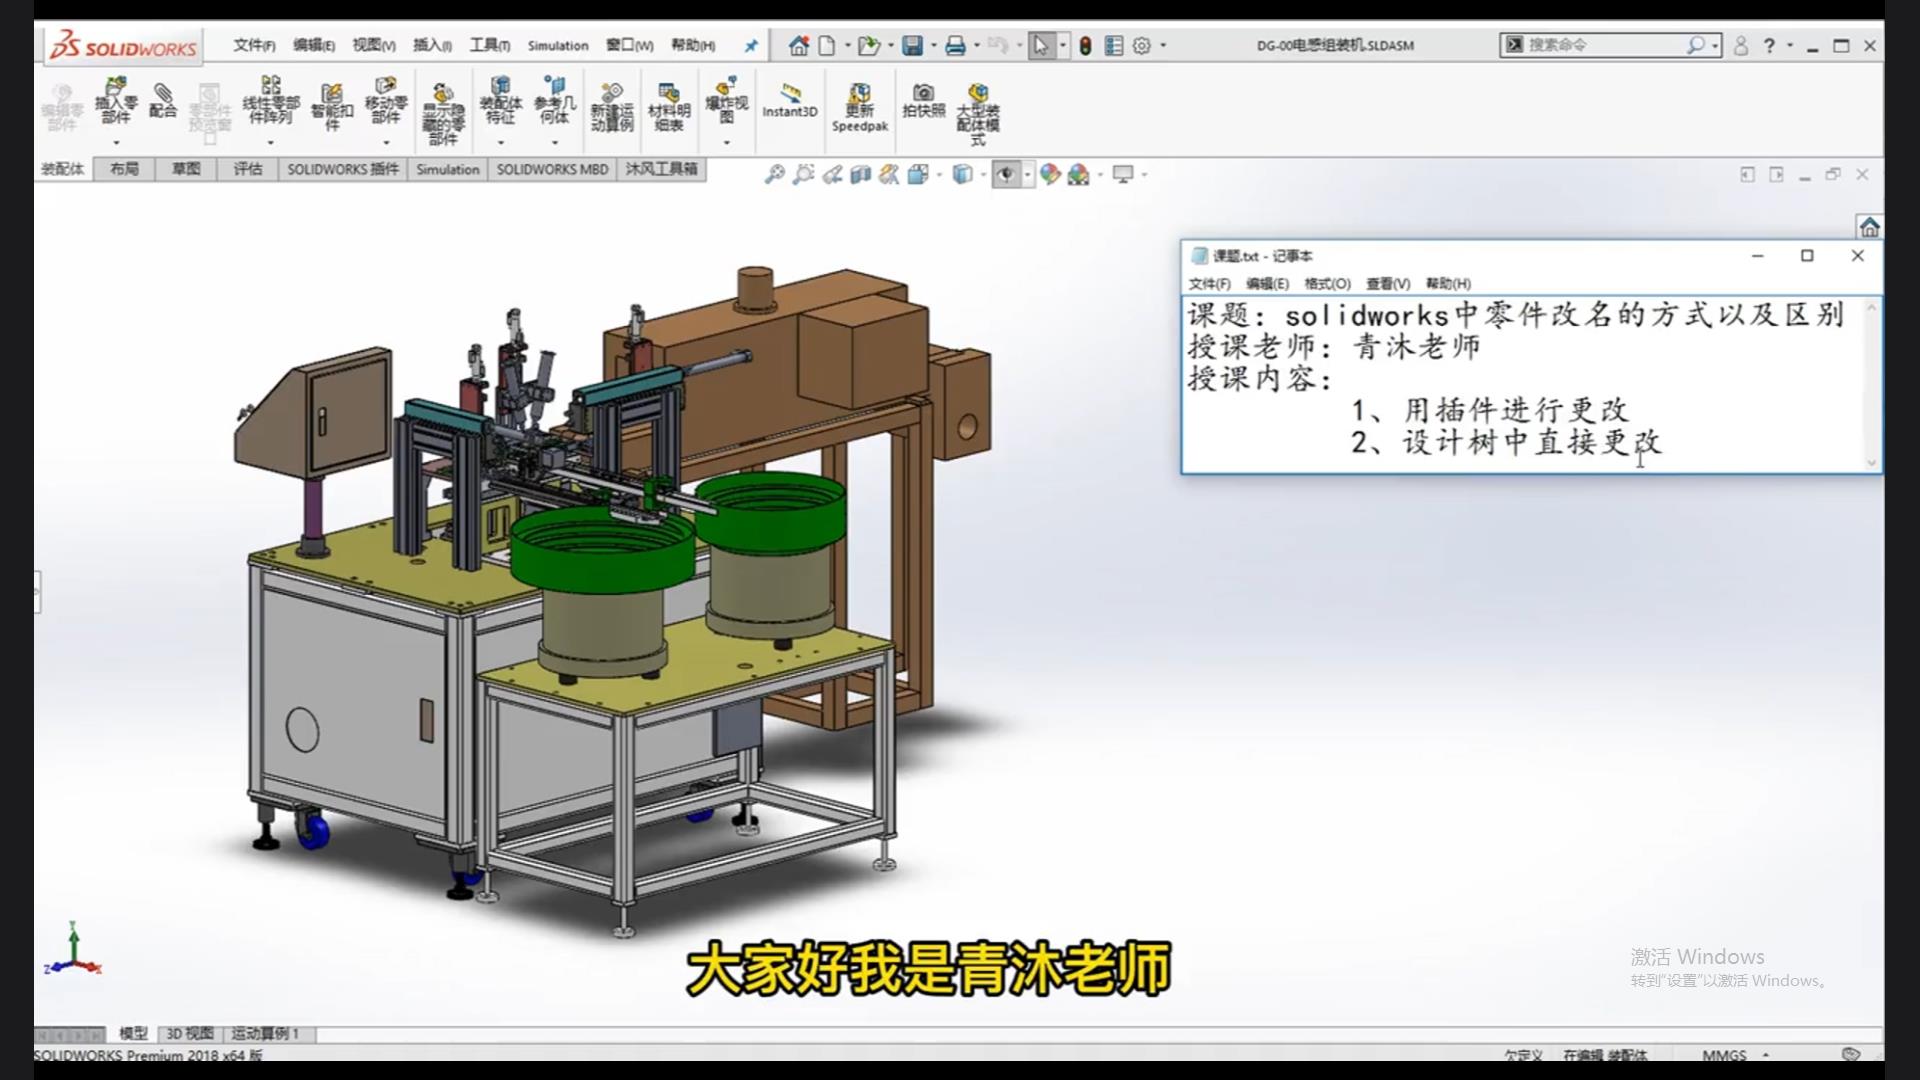
Task: Open Linear Component Pattern (线性零部件阵列) tool
Action: [x=271, y=101]
